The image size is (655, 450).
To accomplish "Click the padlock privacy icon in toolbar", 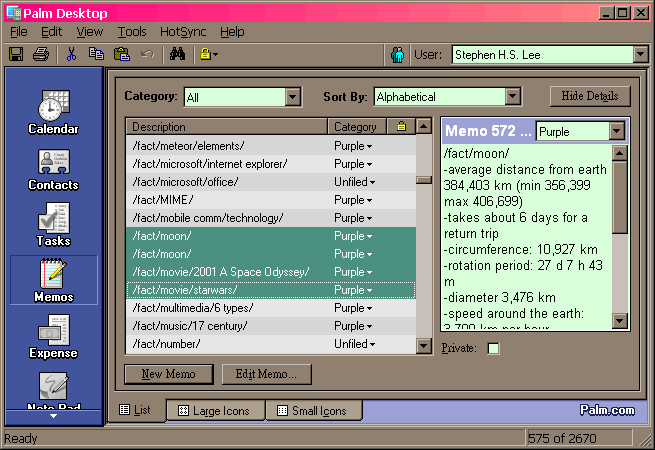I will coord(208,54).
